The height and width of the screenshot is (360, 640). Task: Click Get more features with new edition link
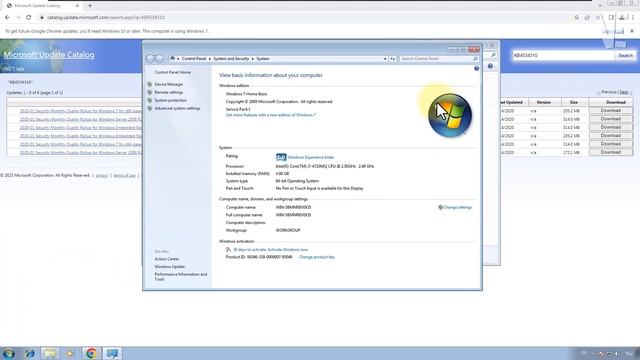point(271,115)
